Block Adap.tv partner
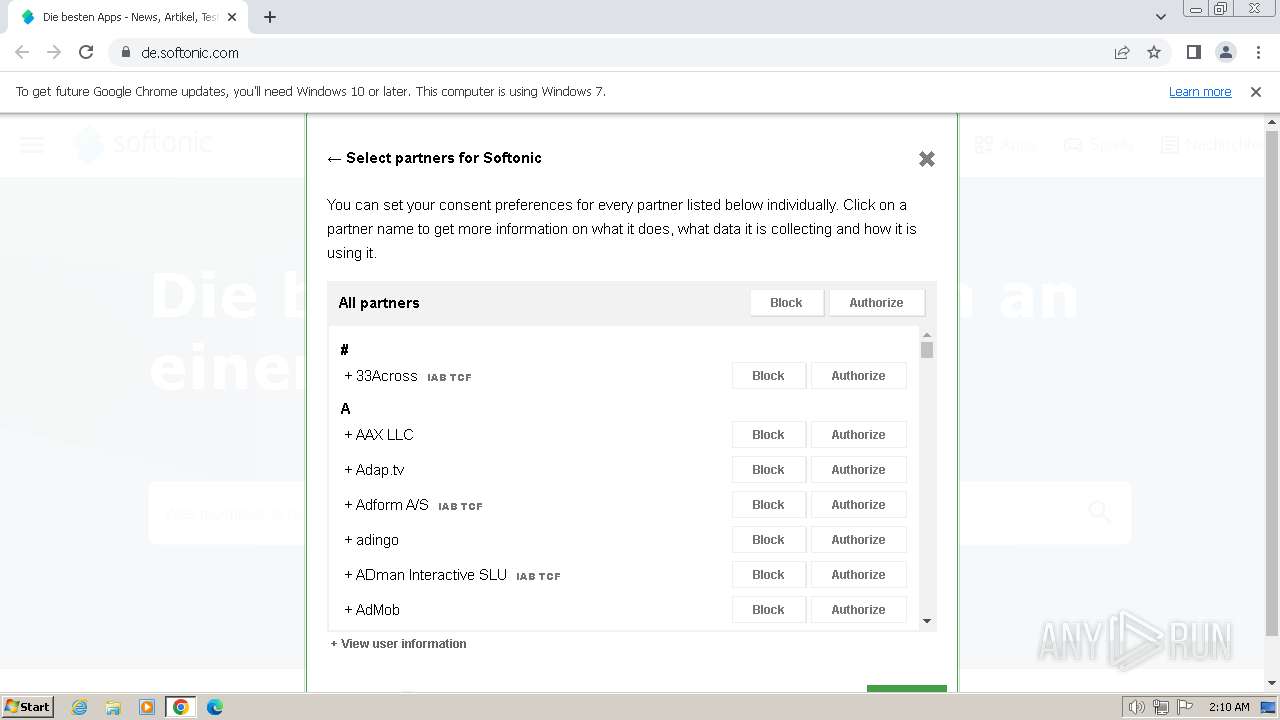Image resolution: width=1280 pixels, height=720 pixels. (768, 470)
